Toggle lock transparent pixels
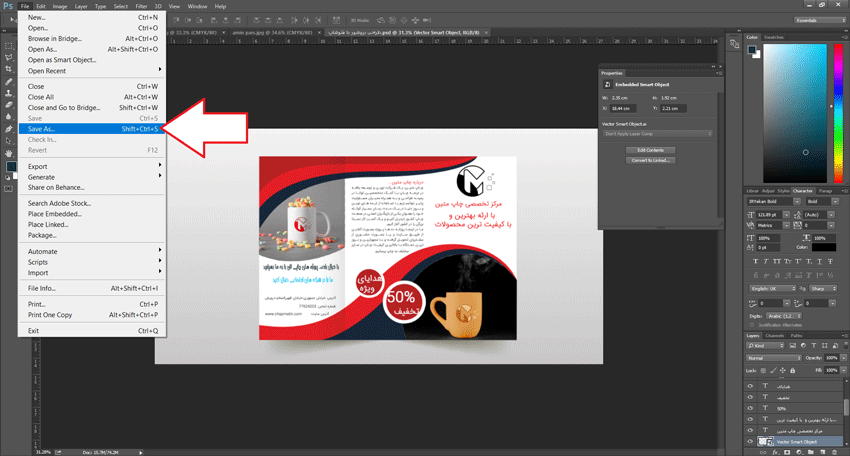The width and height of the screenshot is (850, 456). (x=763, y=370)
